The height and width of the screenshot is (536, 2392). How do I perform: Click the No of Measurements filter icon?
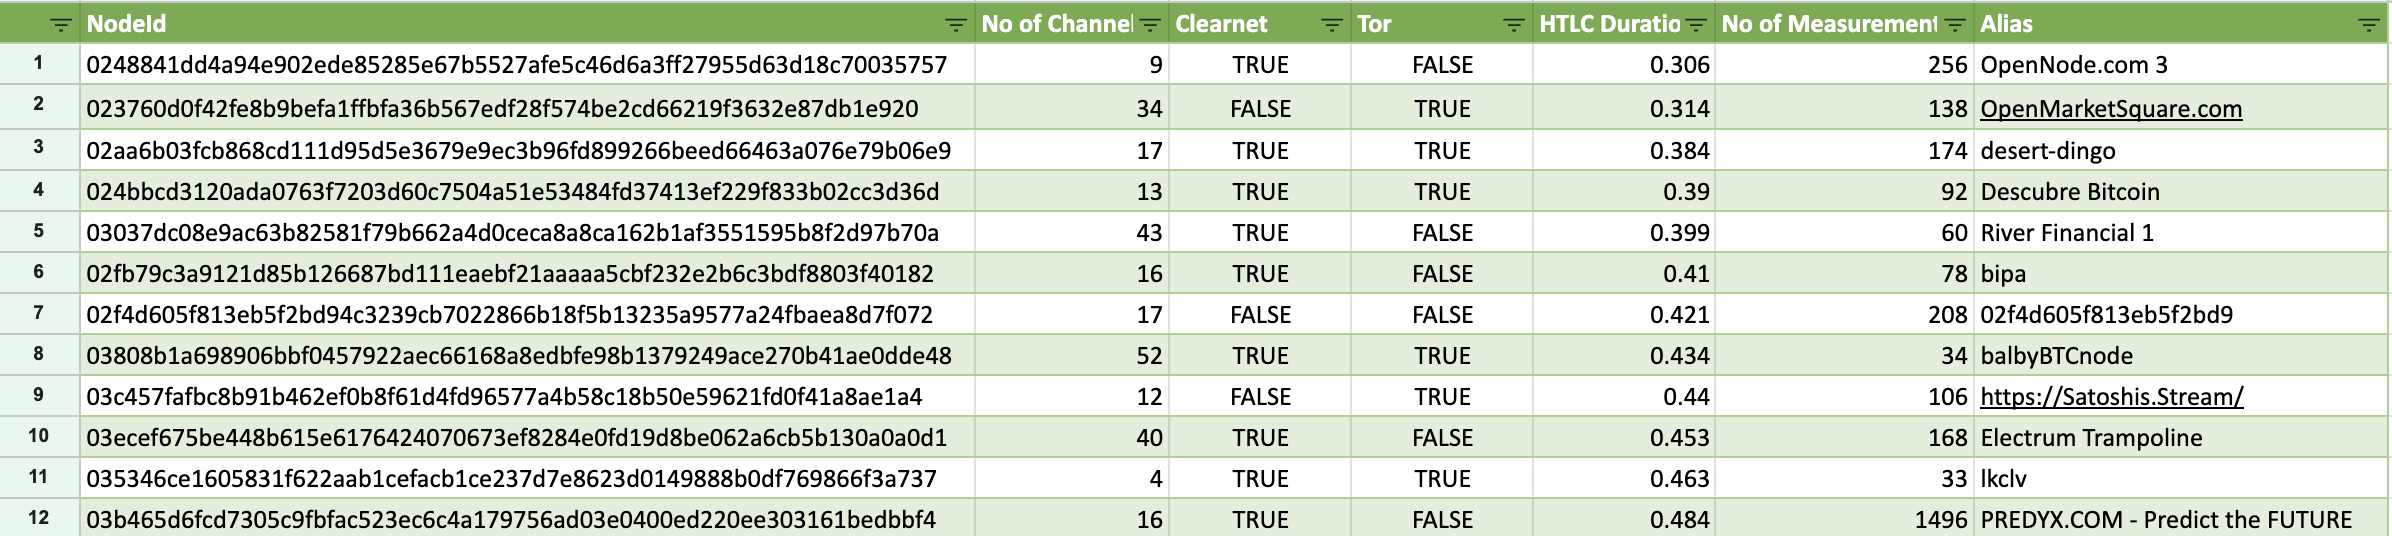pyautogui.click(x=1955, y=25)
